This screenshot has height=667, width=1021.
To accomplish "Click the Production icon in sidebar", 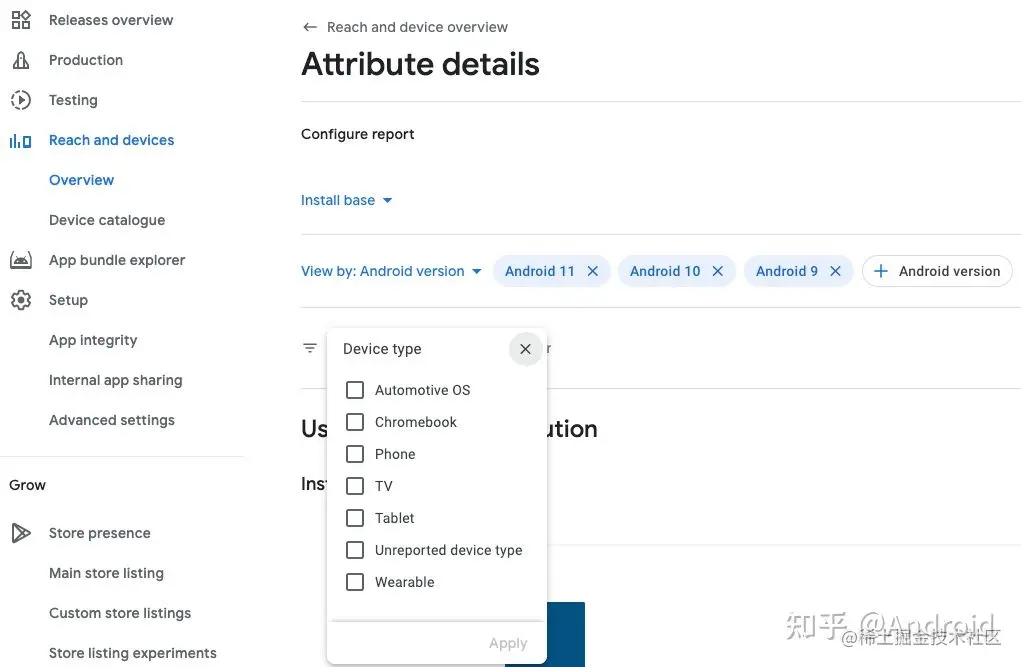I will coord(21,60).
